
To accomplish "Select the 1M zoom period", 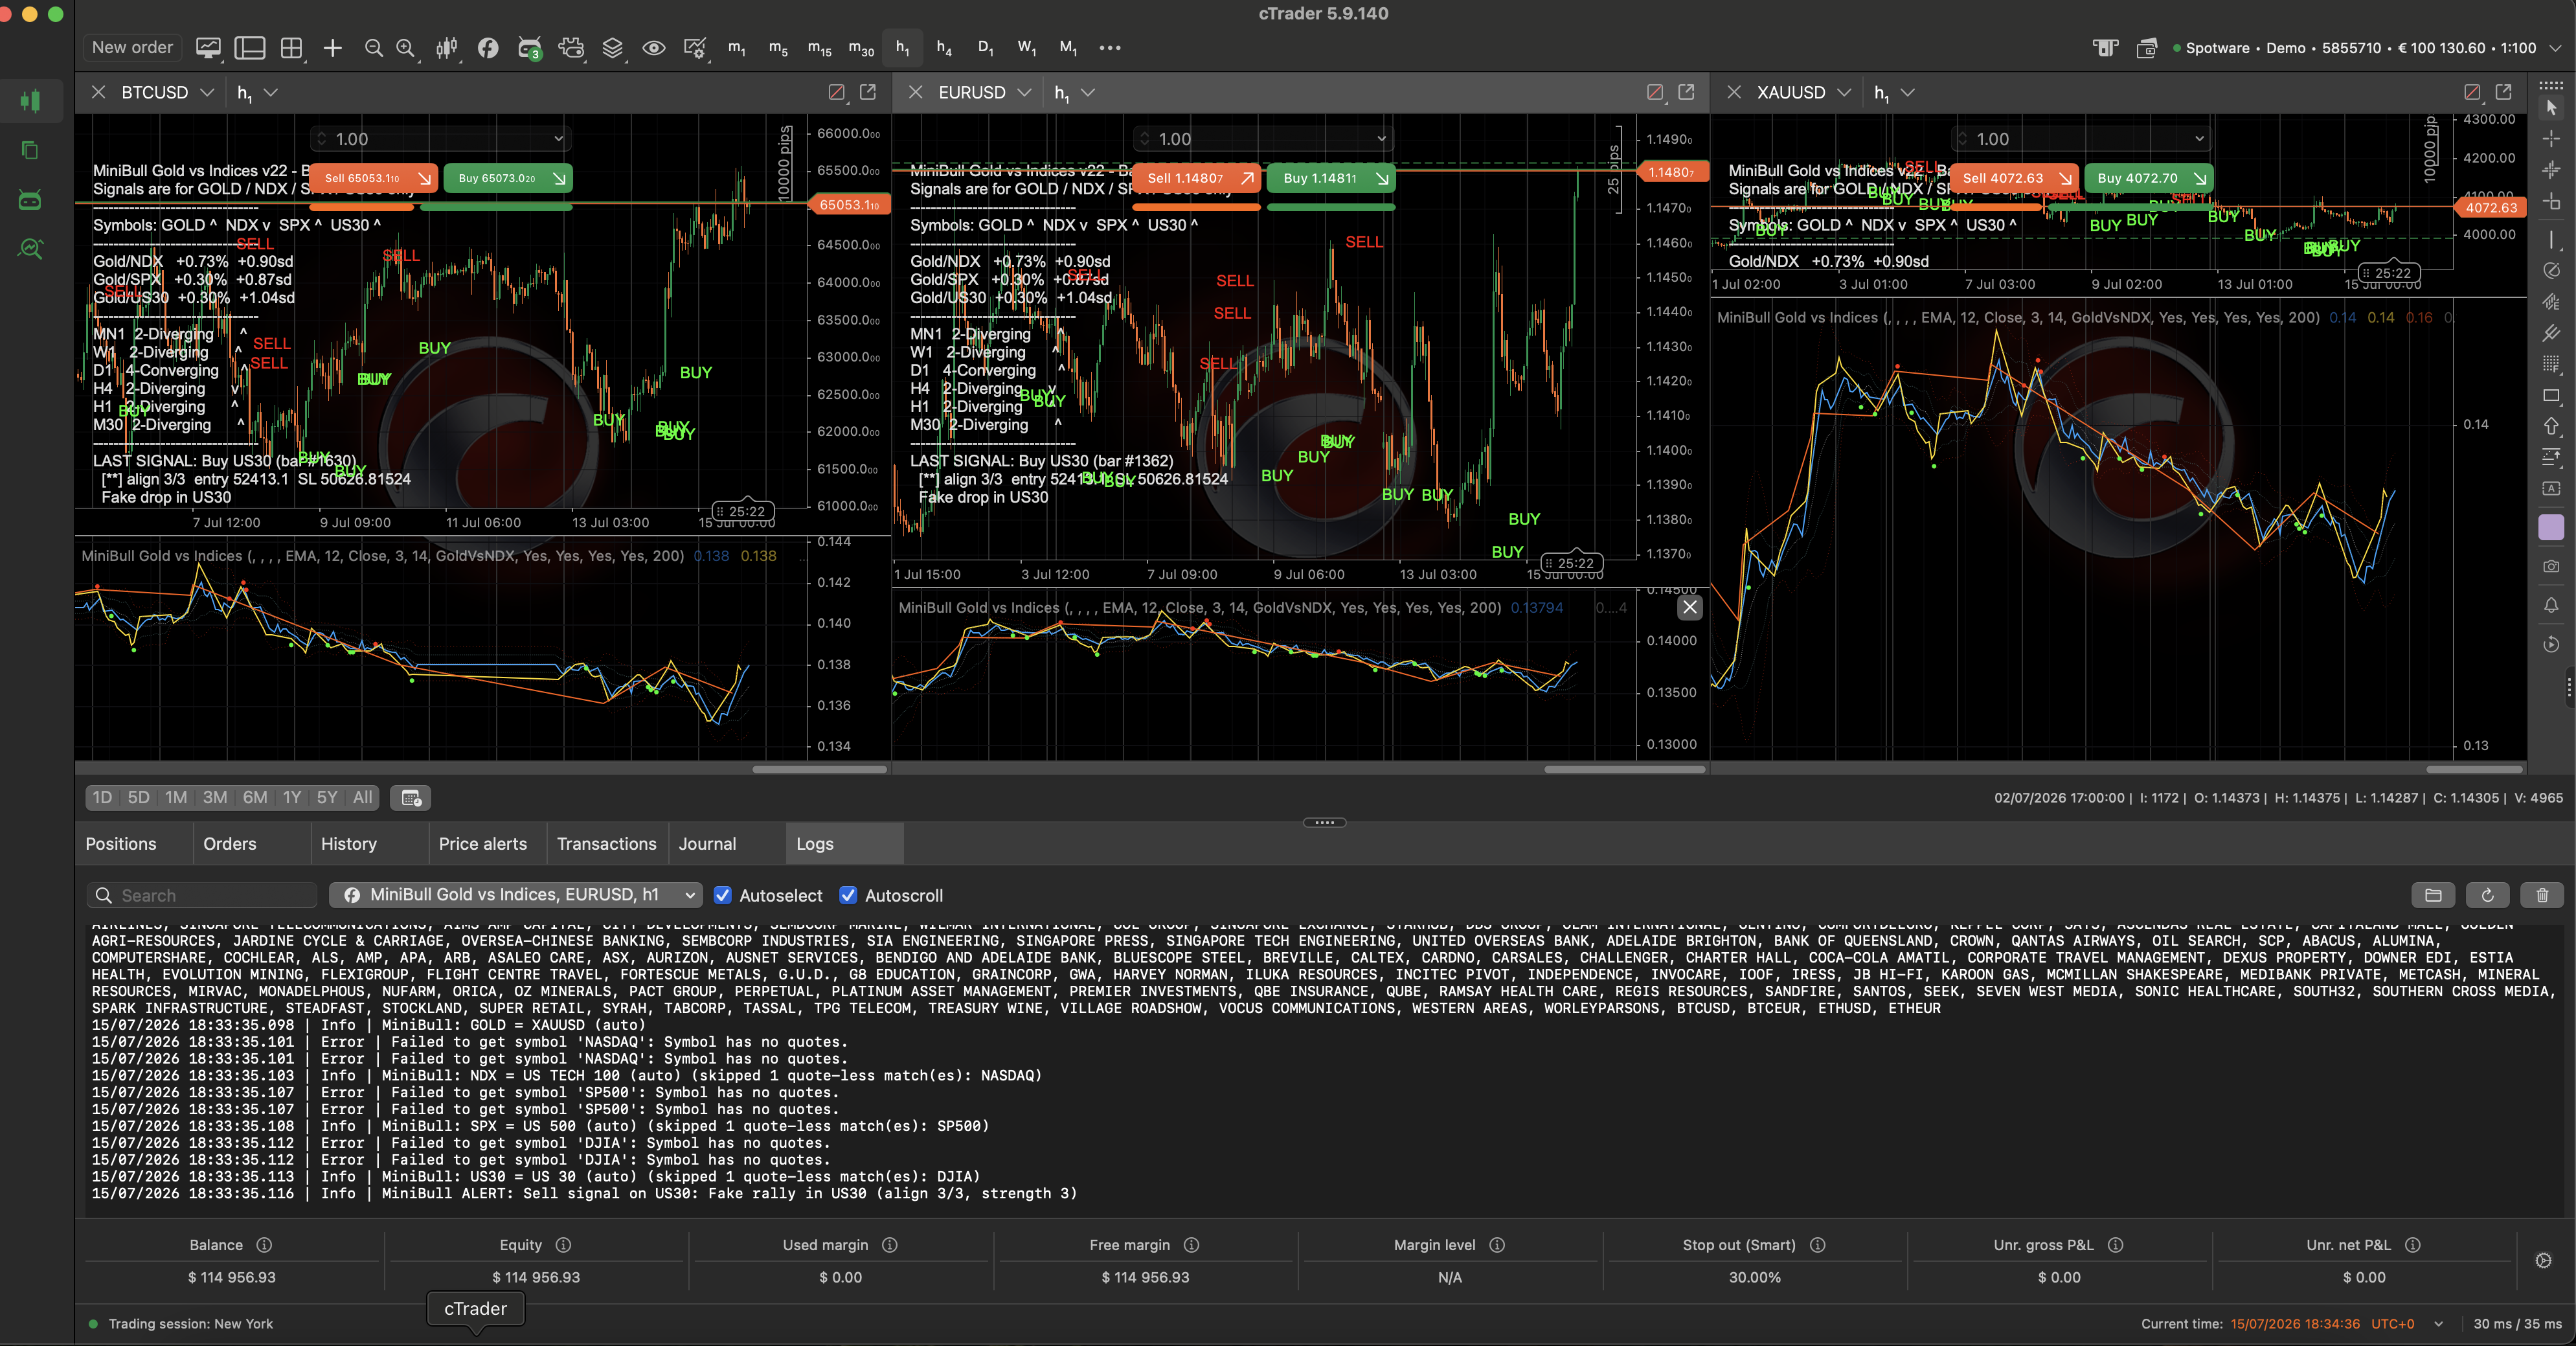I will coord(176,797).
